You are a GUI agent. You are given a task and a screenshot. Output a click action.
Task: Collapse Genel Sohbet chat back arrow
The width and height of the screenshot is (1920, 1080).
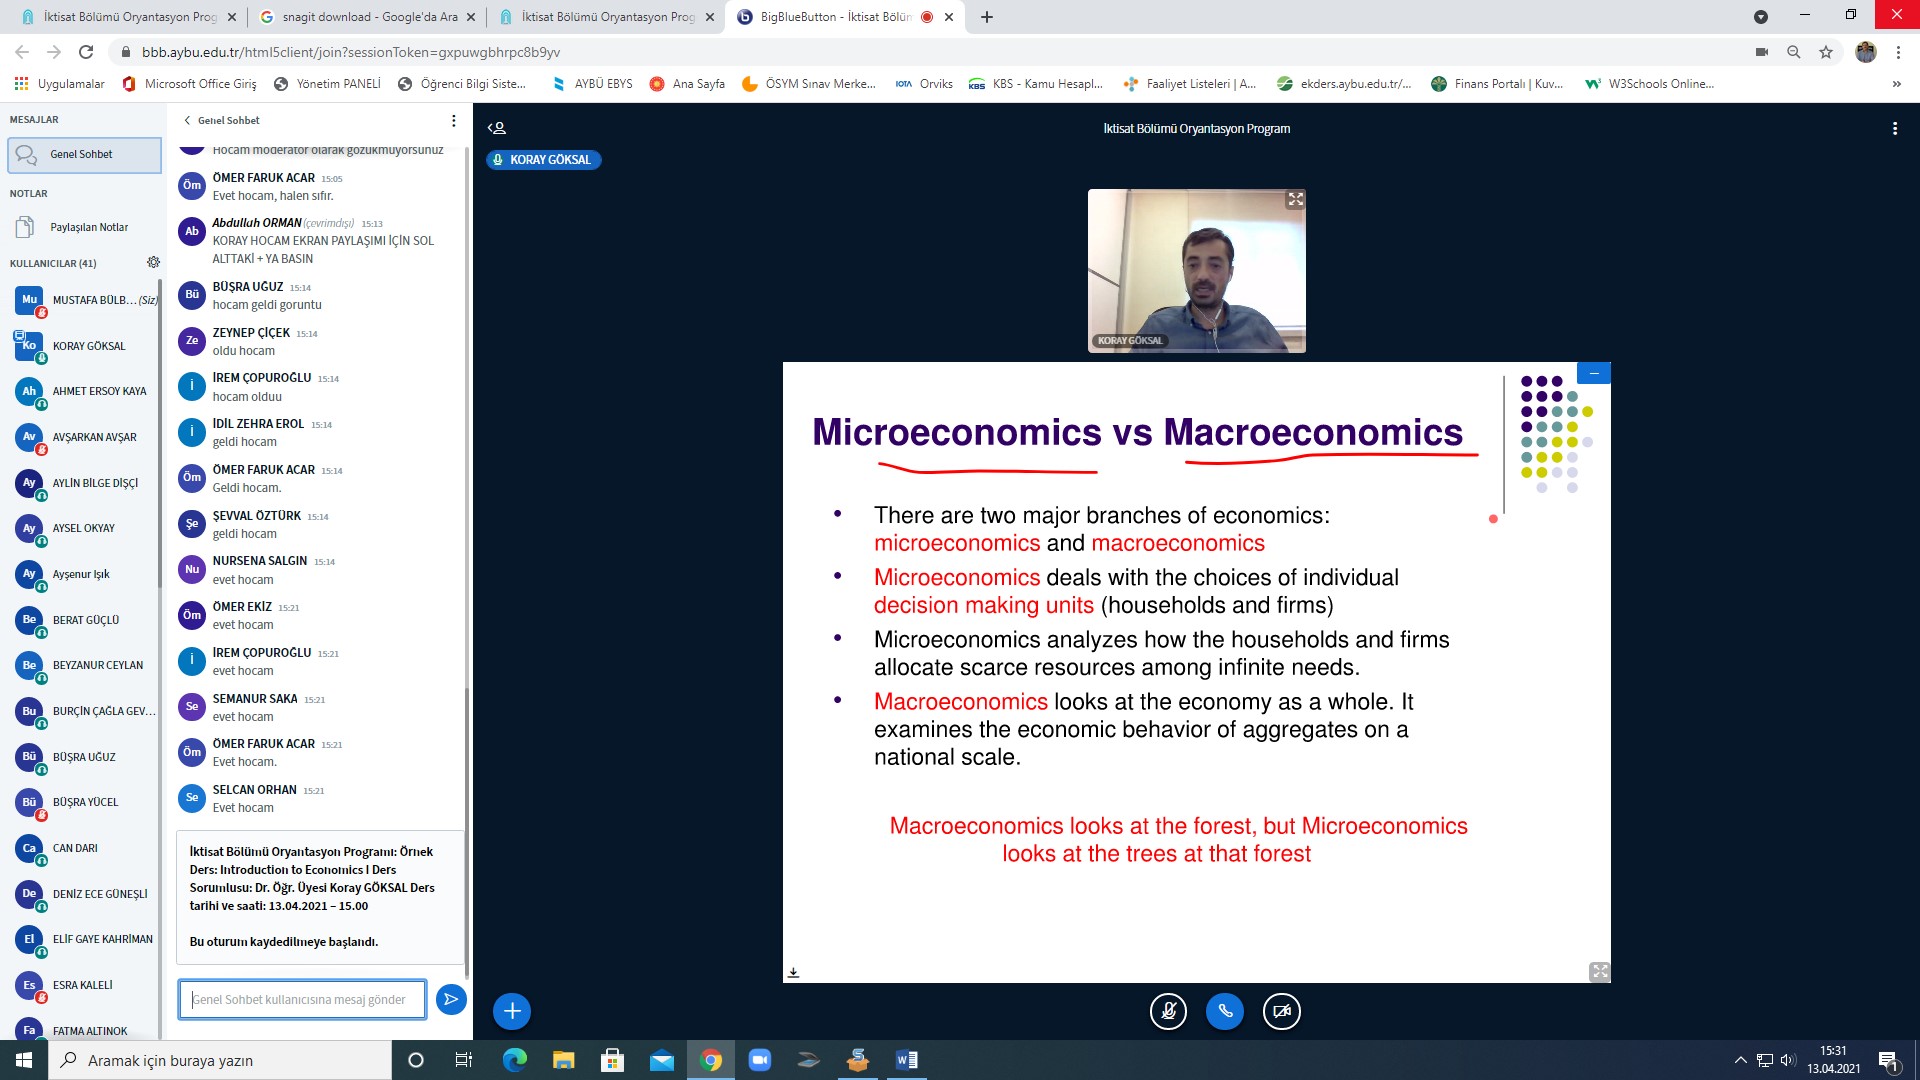coord(187,120)
